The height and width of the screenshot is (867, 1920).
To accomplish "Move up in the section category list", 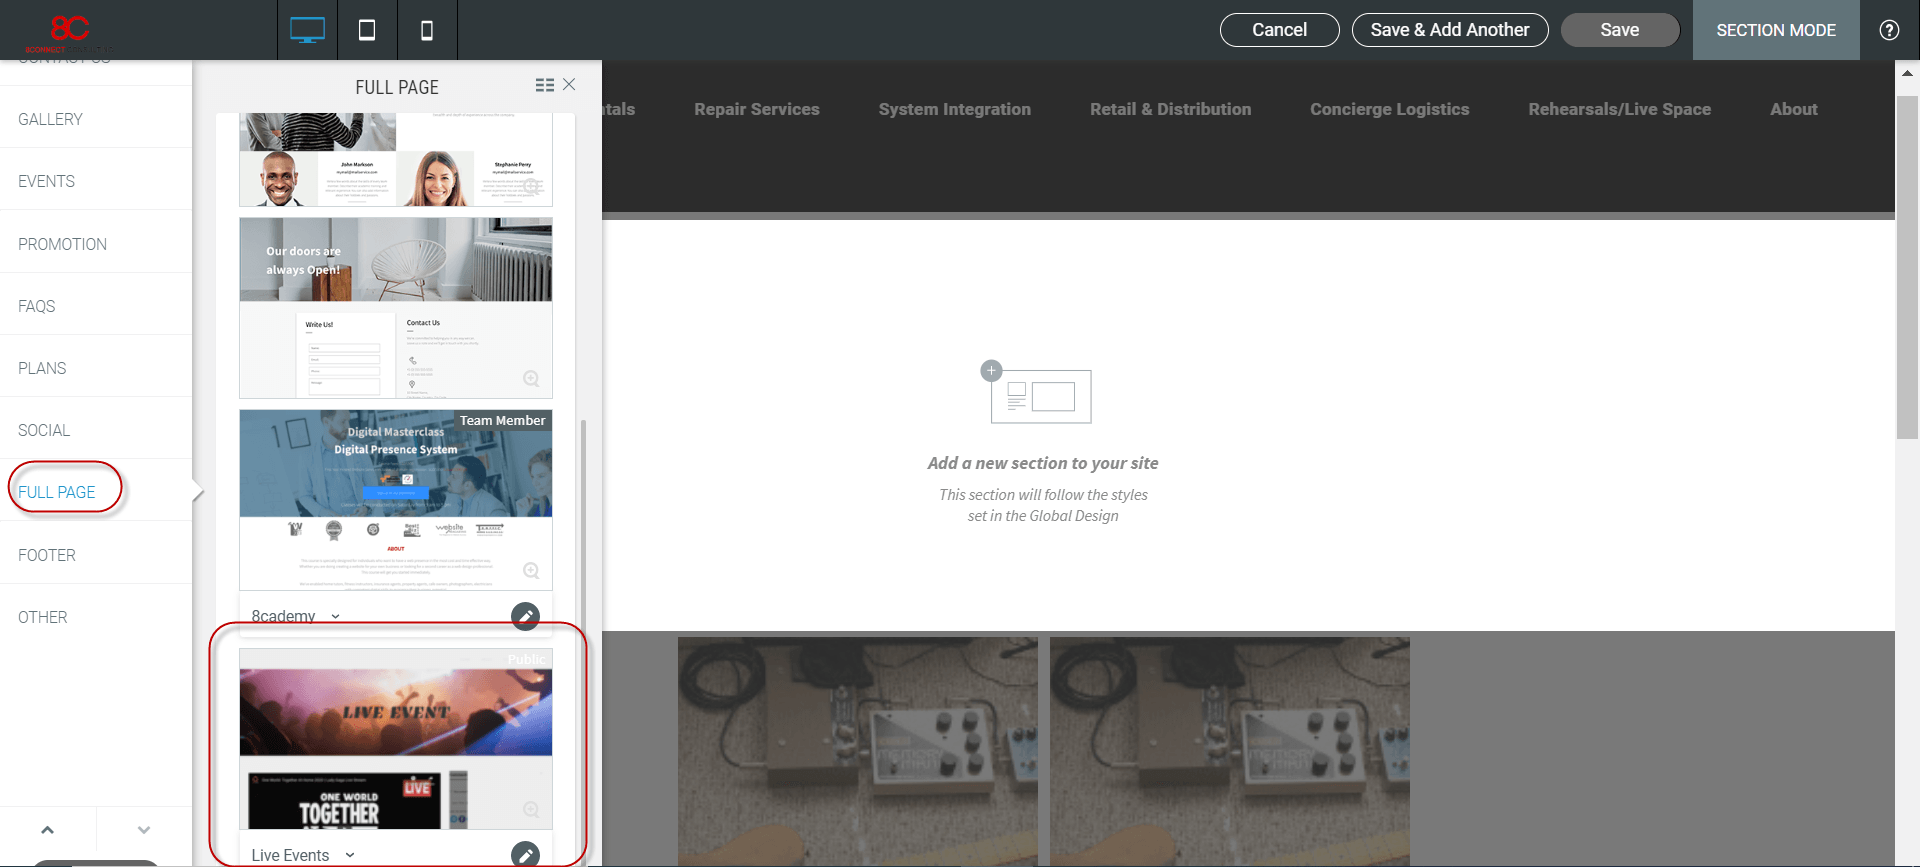I will pos(47,830).
